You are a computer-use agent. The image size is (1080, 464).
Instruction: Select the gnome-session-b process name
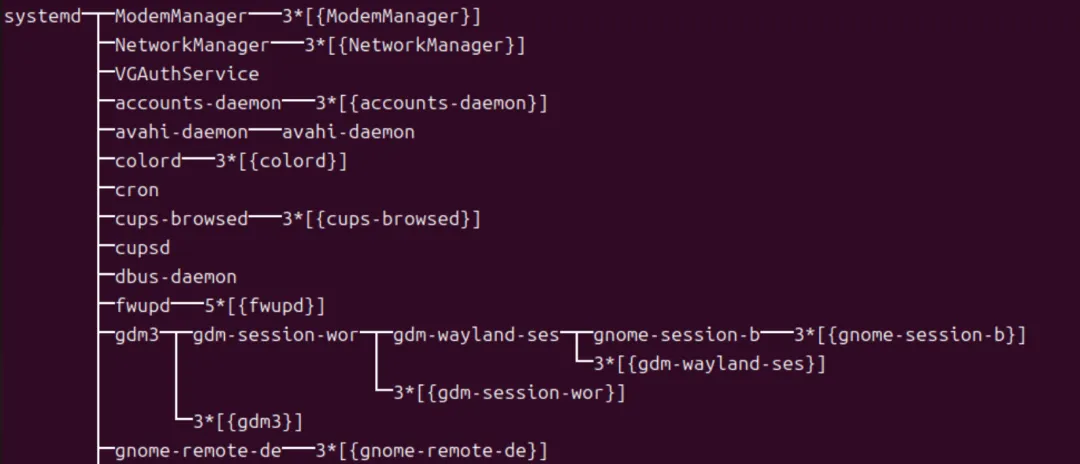[676, 335]
